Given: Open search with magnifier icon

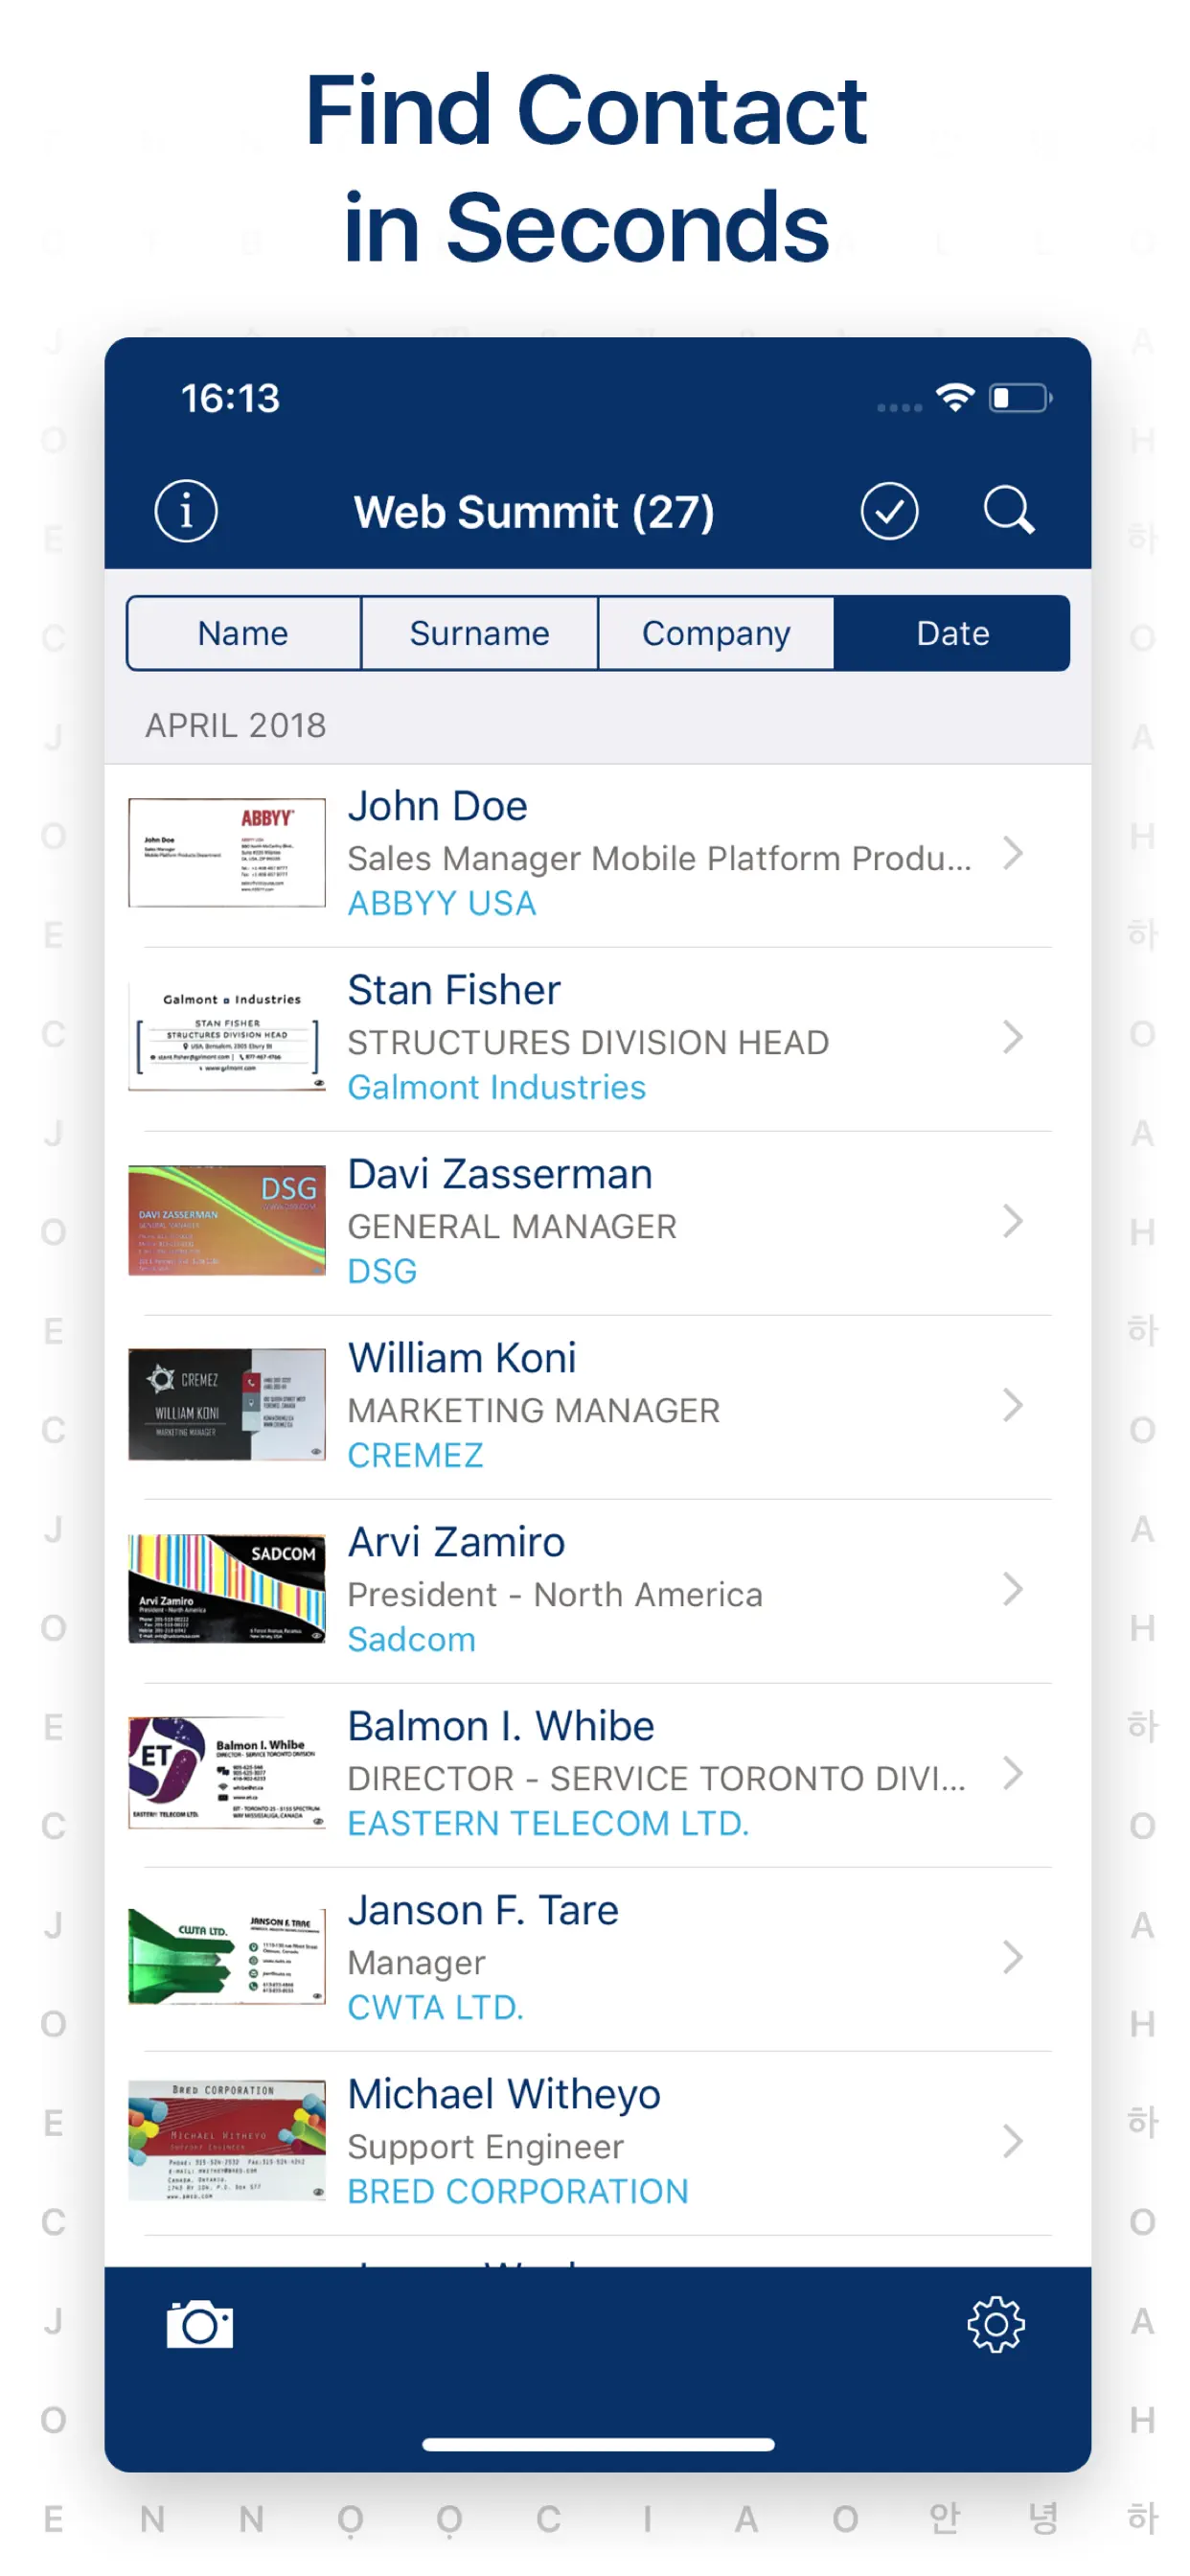Looking at the screenshot, I should [1008, 510].
